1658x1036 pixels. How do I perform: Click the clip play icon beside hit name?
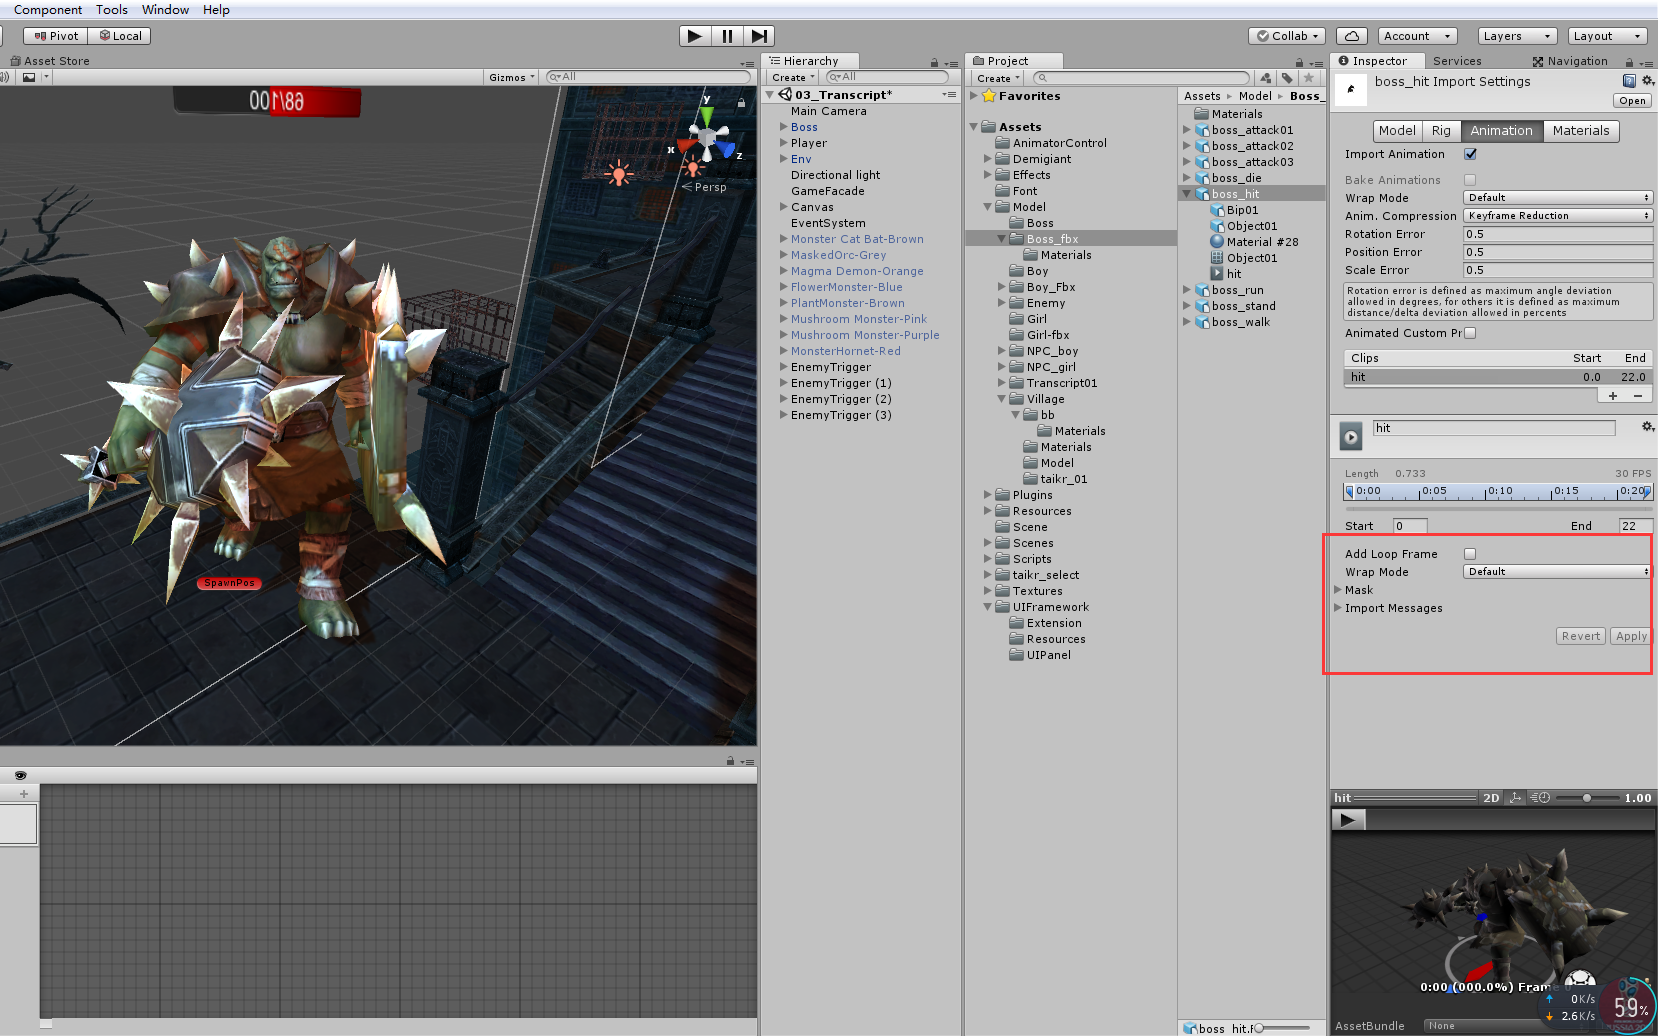pos(1351,437)
